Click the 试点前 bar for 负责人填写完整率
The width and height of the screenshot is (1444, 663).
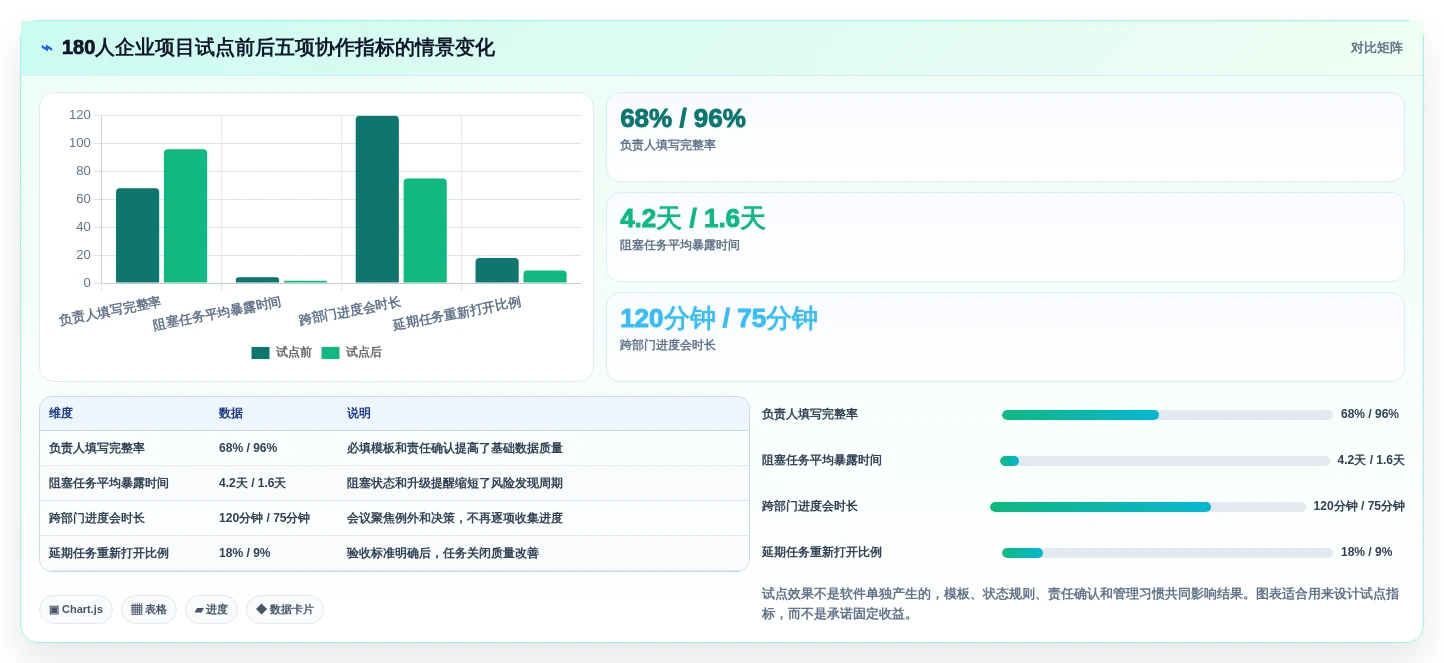point(137,236)
